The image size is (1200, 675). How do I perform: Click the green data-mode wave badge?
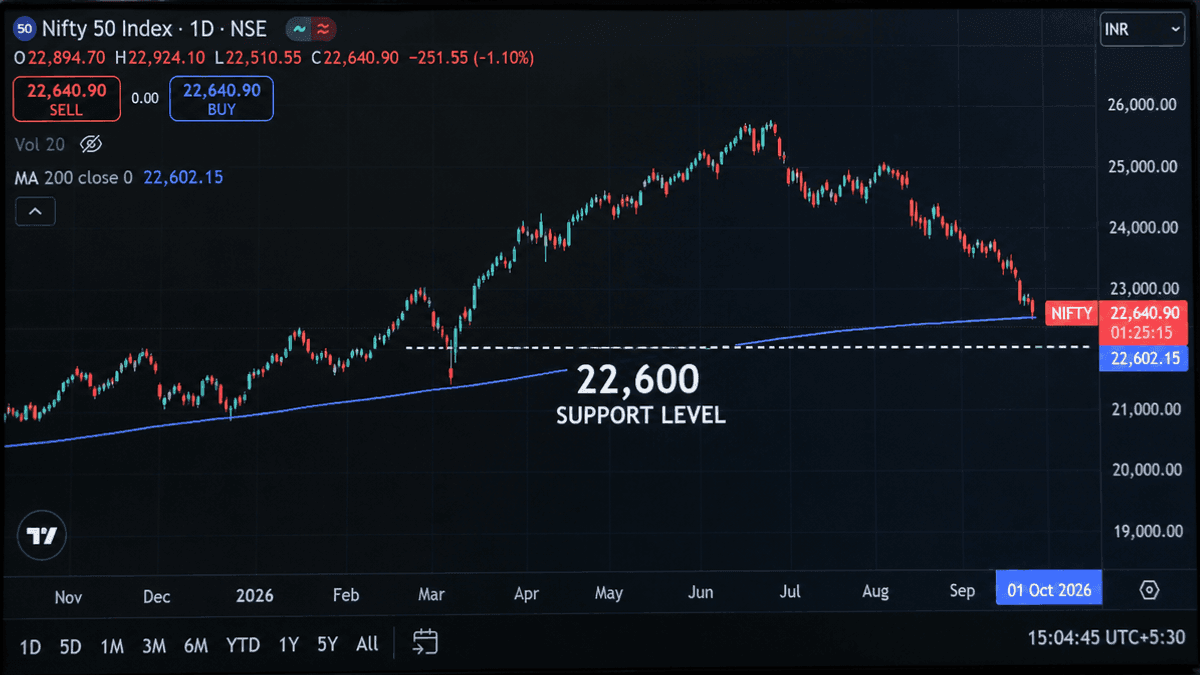click(x=299, y=29)
